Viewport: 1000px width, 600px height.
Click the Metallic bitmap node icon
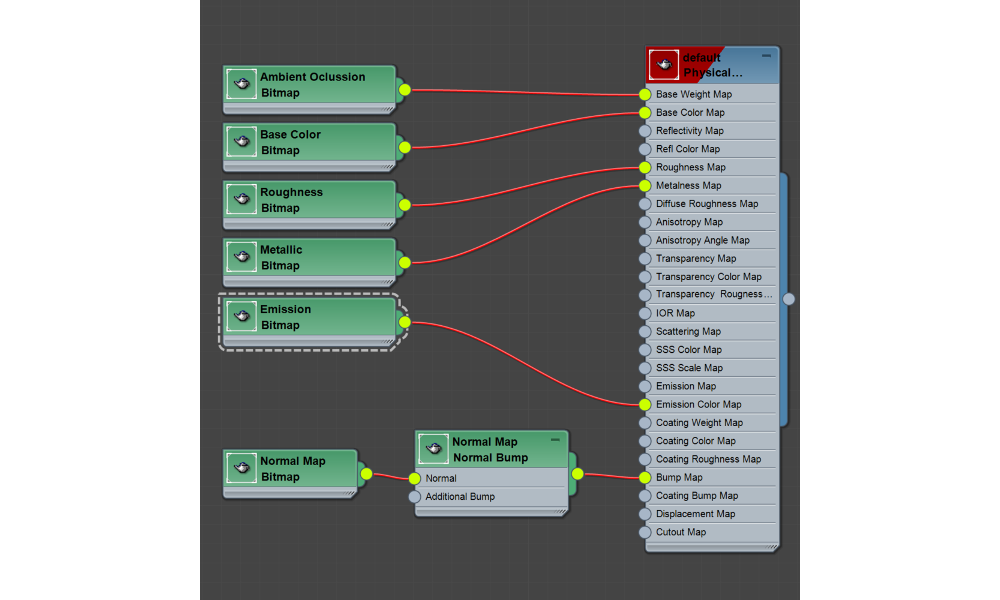242,257
